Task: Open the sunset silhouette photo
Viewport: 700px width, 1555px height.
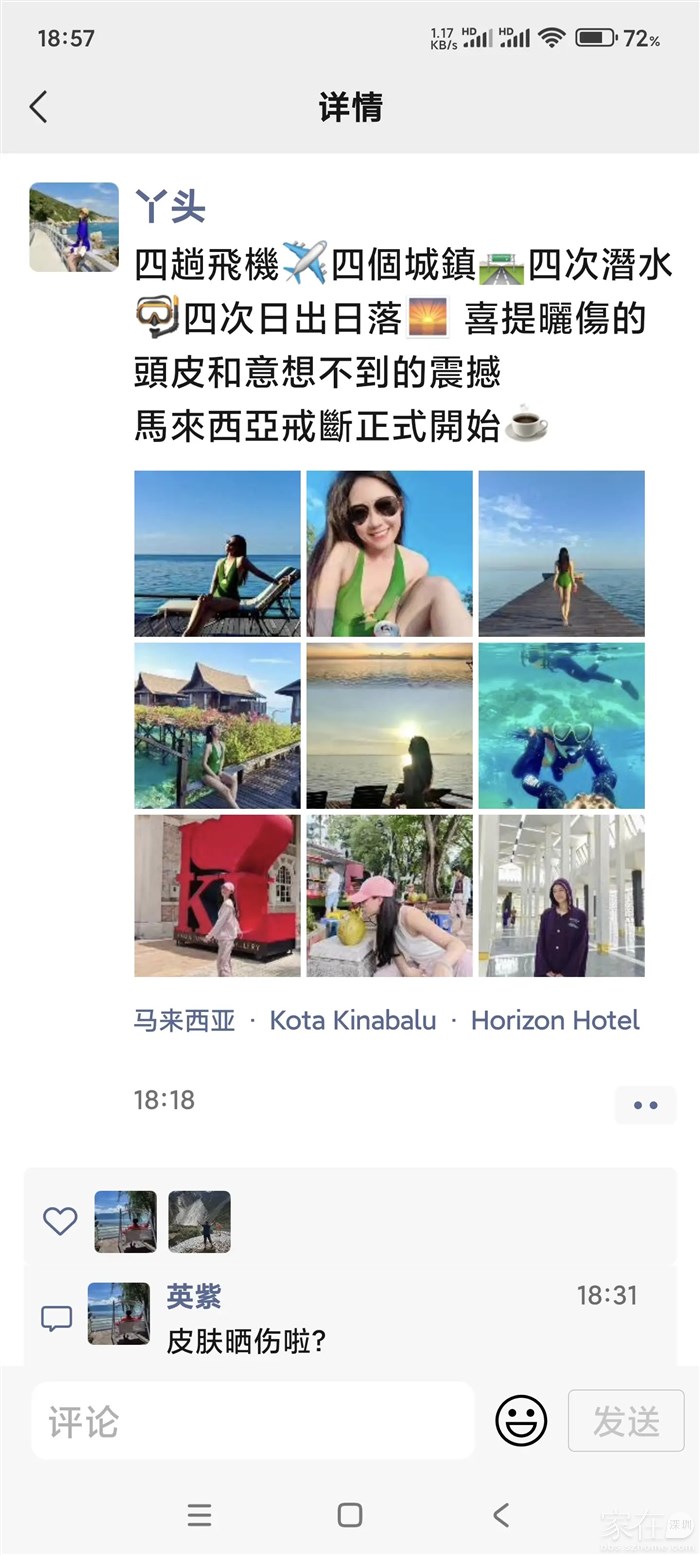Action: (389, 726)
